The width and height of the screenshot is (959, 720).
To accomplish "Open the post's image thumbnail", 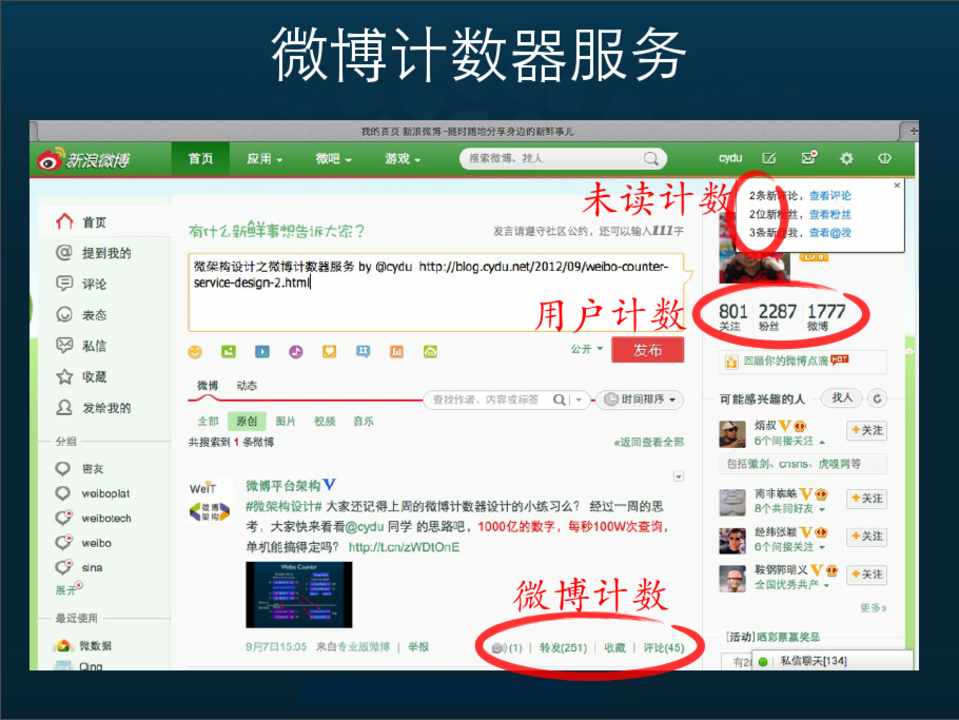I will [299, 594].
